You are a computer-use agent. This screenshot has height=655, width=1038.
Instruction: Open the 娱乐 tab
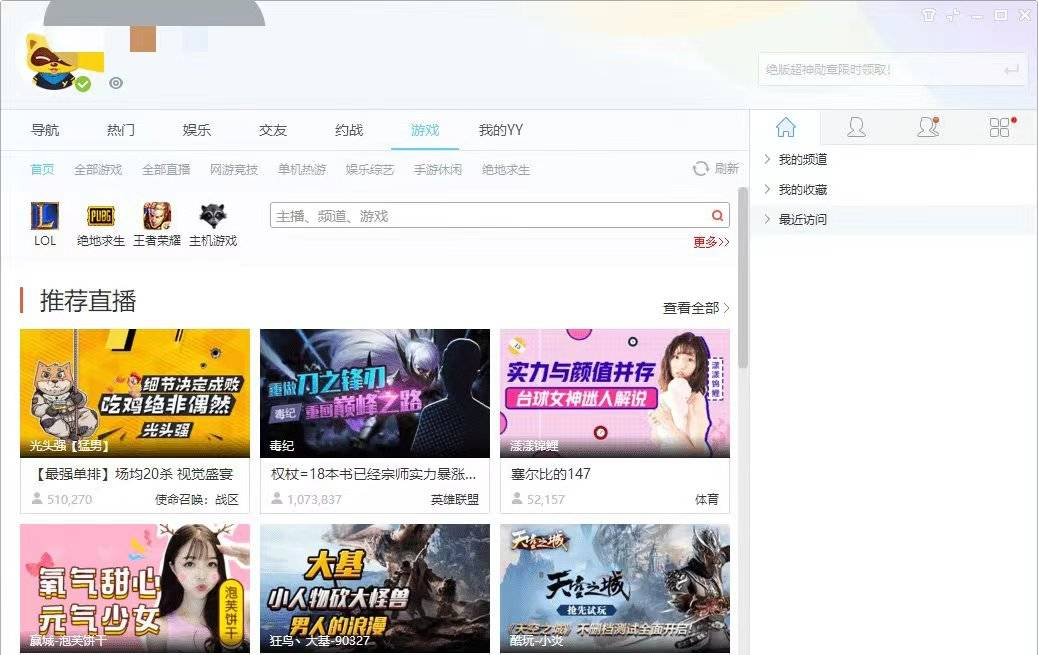197,130
